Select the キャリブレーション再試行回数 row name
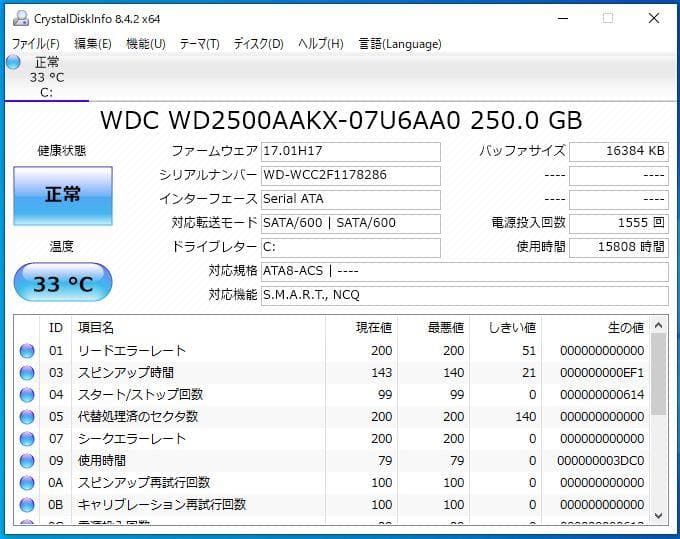The image size is (680, 539). [162, 504]
